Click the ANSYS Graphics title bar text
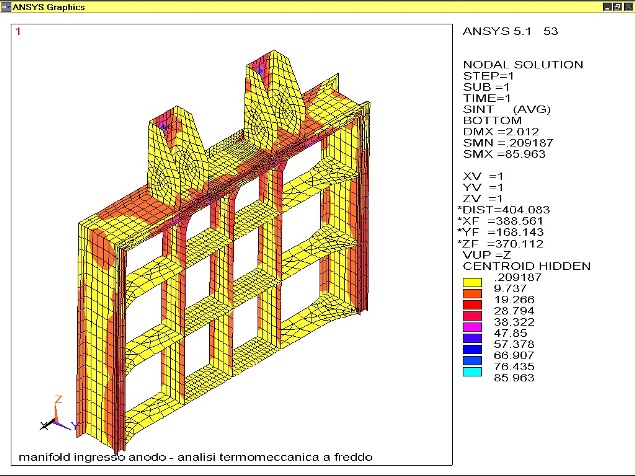 [49, 7]
